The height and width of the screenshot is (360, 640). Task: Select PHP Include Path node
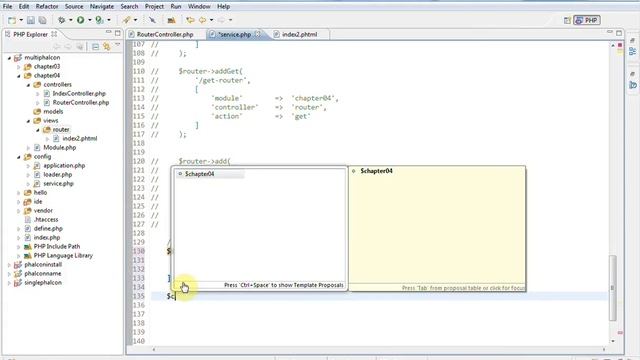[57, 247]
